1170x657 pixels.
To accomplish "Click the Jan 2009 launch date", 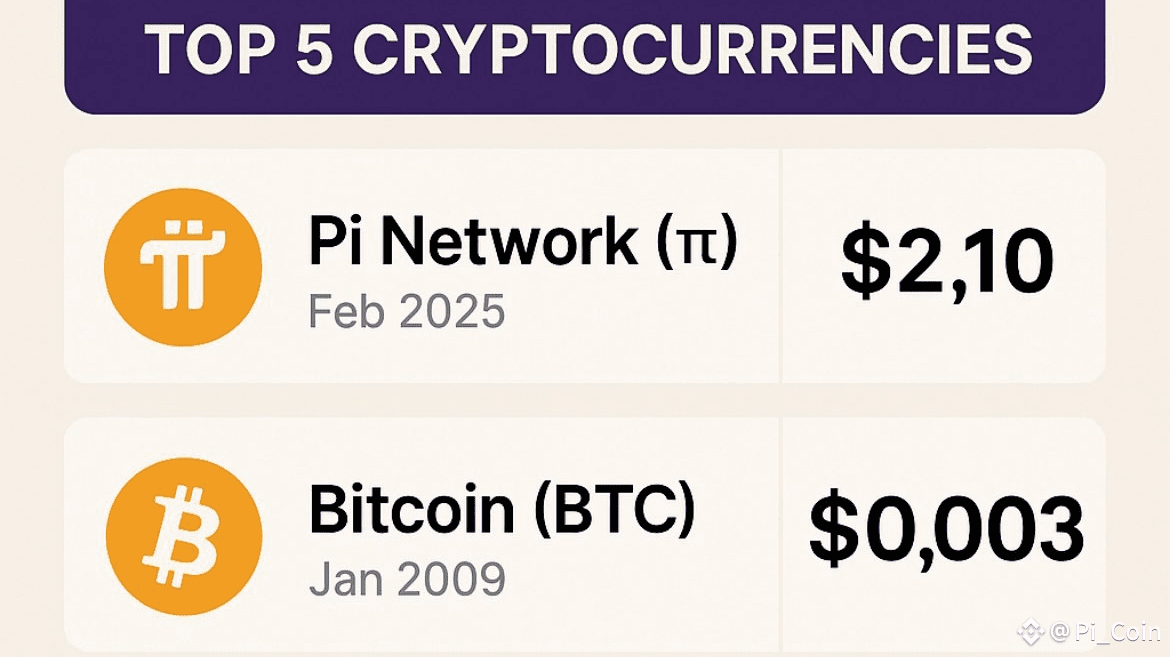I will tap(407, 579).
